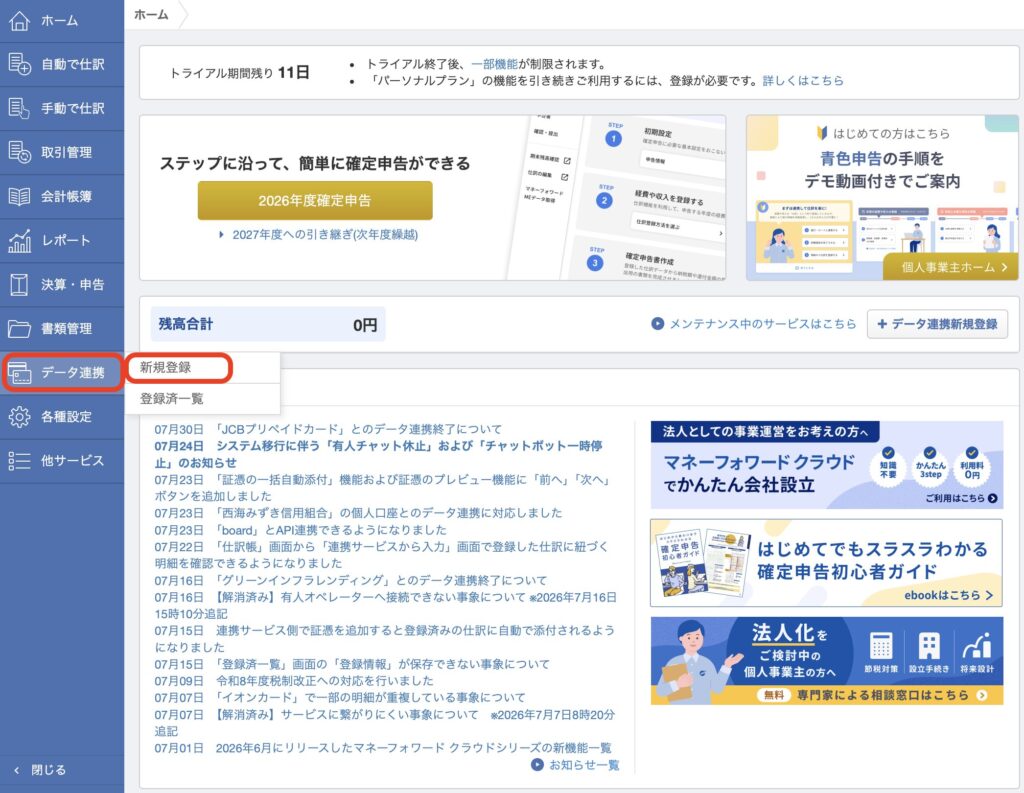Click the 一部機能 link
The height and width of the screenshot is (793, 1024).
[x=494, y=64]
